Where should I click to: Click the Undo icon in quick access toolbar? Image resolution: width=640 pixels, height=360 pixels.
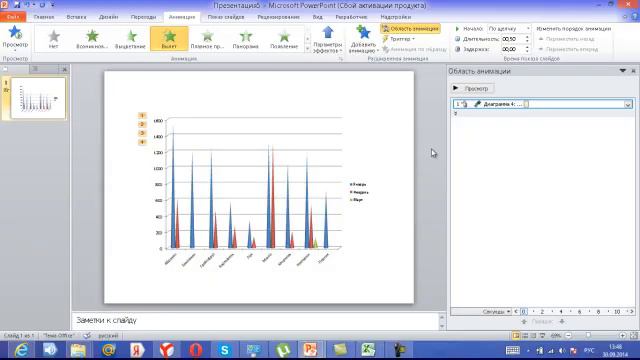27,5
